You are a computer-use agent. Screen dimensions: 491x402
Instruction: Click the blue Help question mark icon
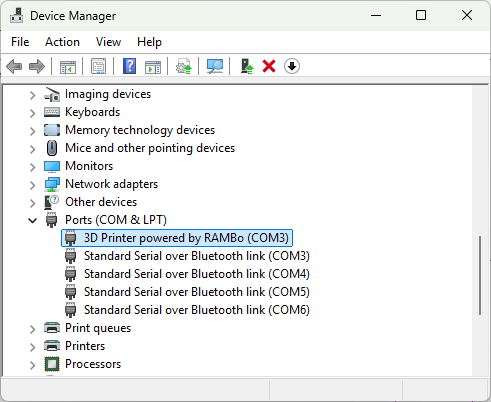coord(129,66)
